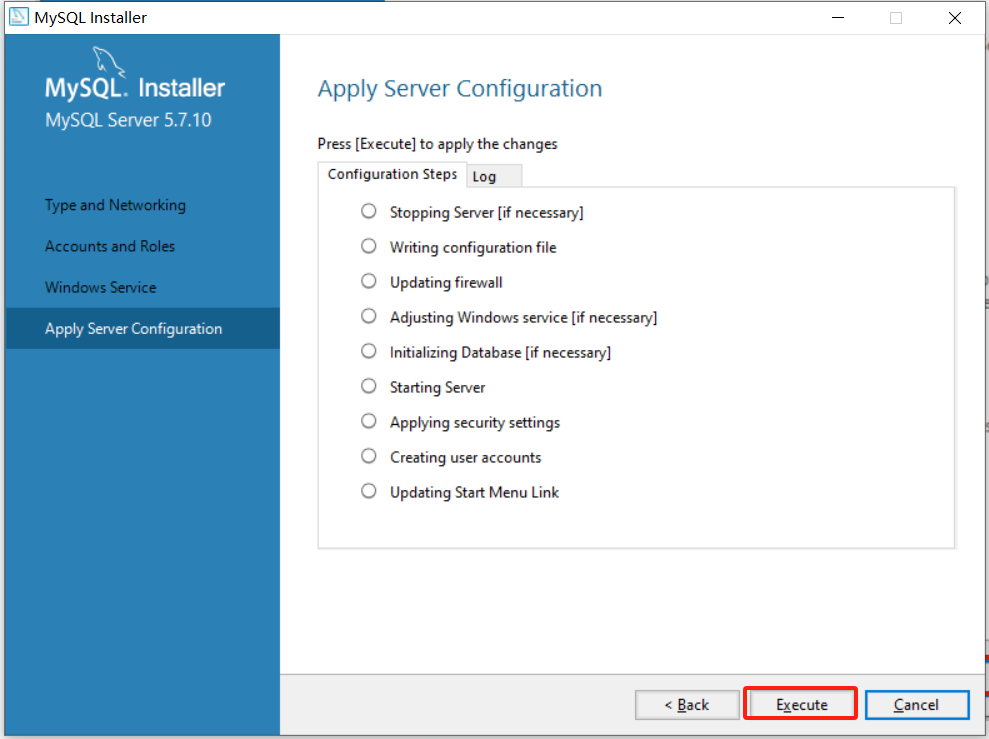The height and width of the screenshot is (739, 989).
Task: Select Apply Server Configuration sidebar item
Action: 133,329
